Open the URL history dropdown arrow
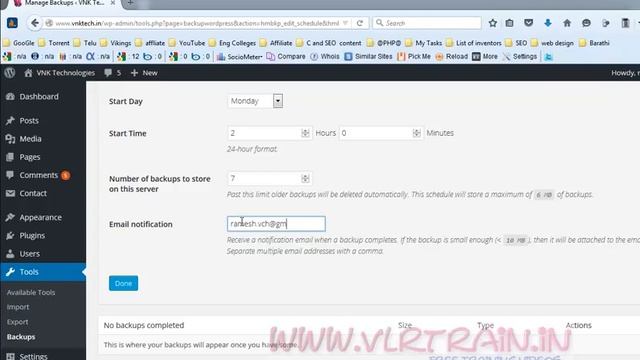The width and height of the screenshot is (640, 360). pos(345,23)
